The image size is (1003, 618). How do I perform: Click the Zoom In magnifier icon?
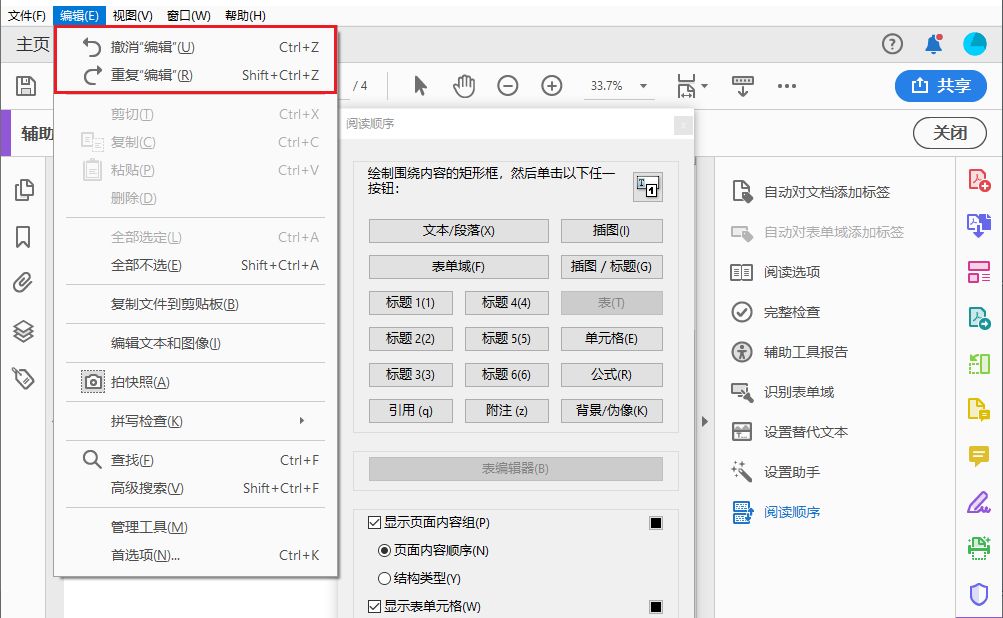point(551,85)
